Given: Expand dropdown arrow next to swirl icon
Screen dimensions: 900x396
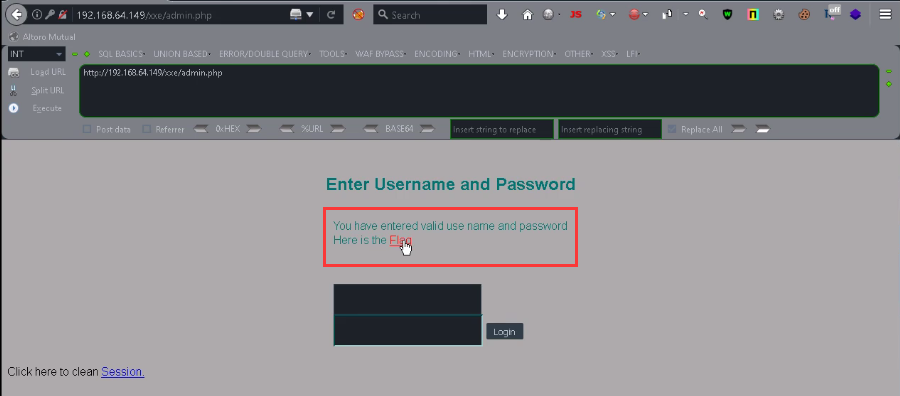Looking at the screenshot, I should (x=613, y=15).
